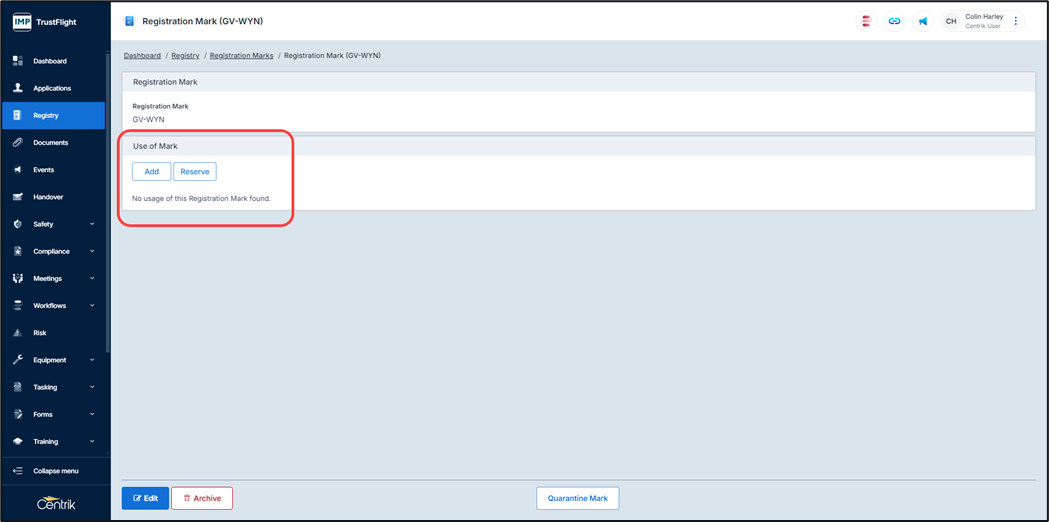This screenshot has height=522, width=1049.
Task: Click the Workflows sidebar icon
Action: [x=19, y=306]
